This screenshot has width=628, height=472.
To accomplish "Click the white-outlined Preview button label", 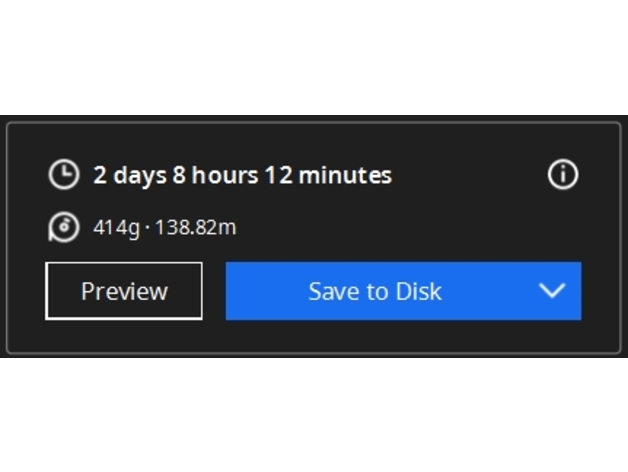I will click(x=124, y=291).
